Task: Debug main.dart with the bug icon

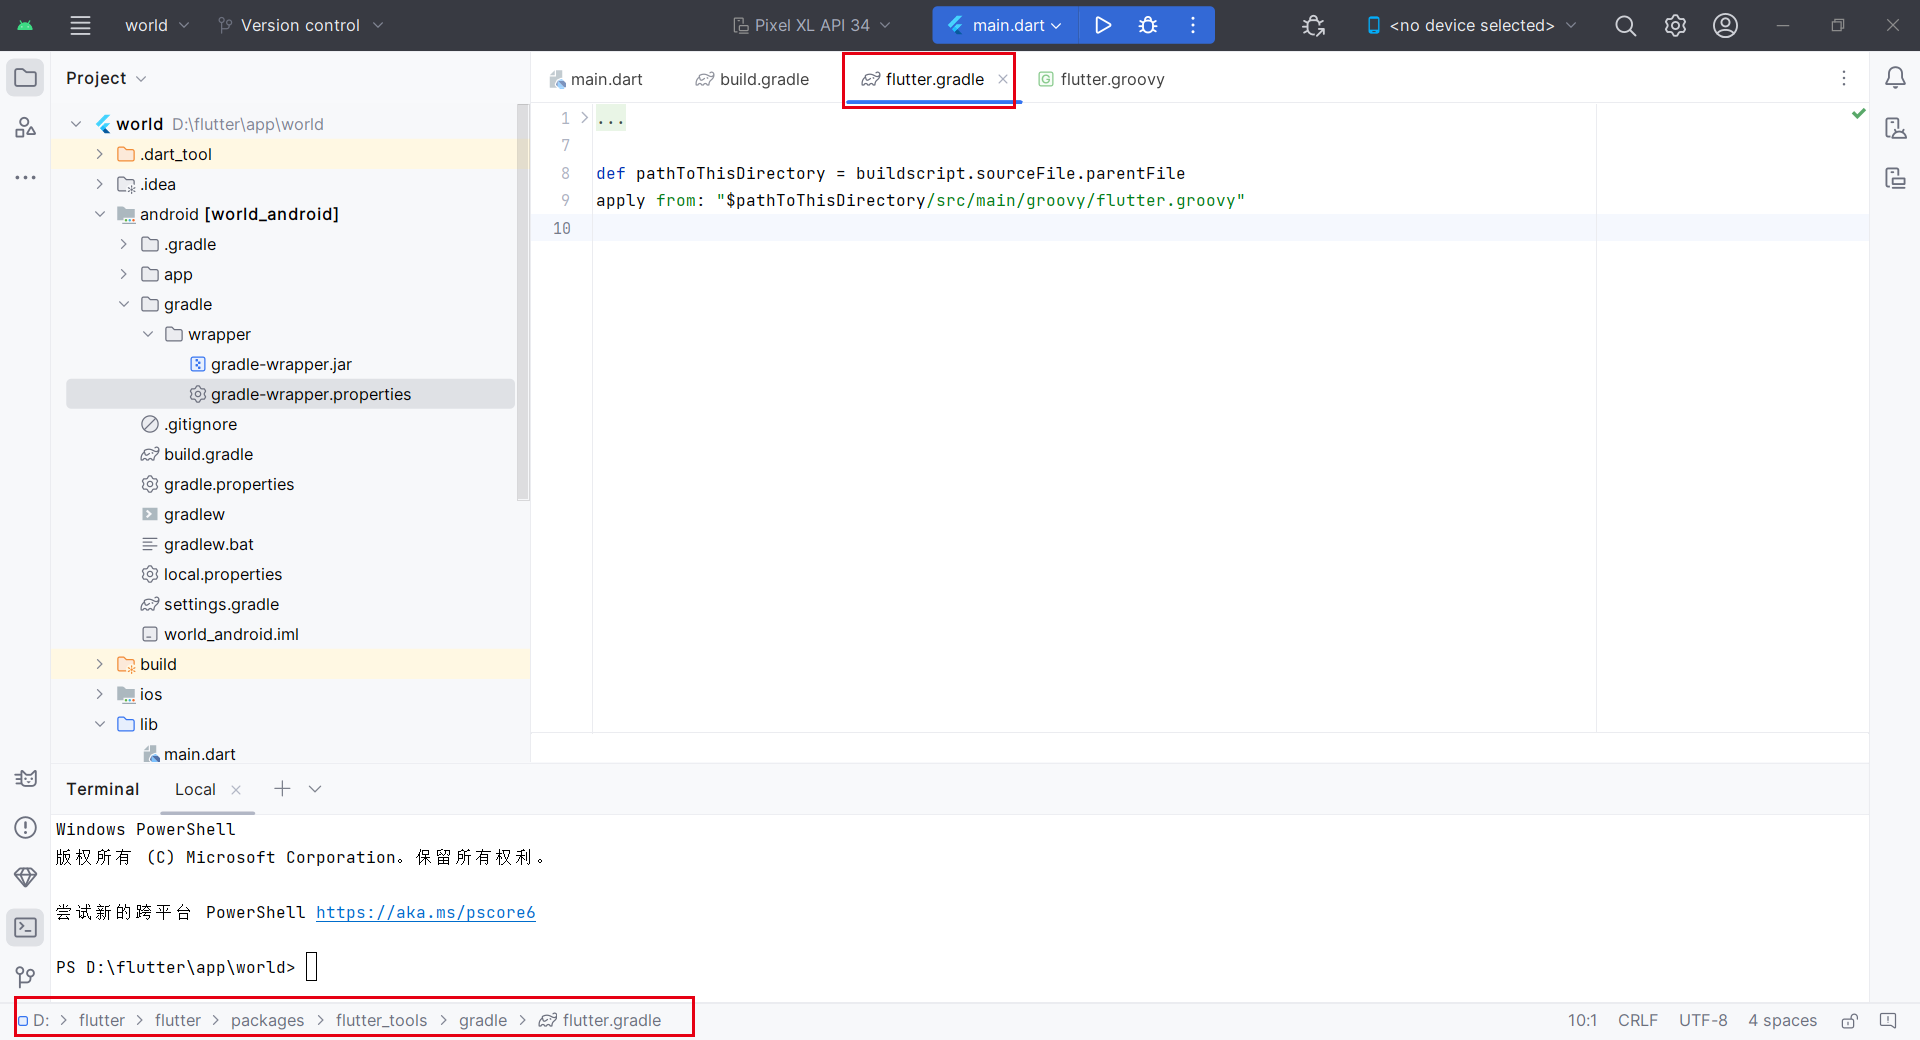Action: 1148,25
